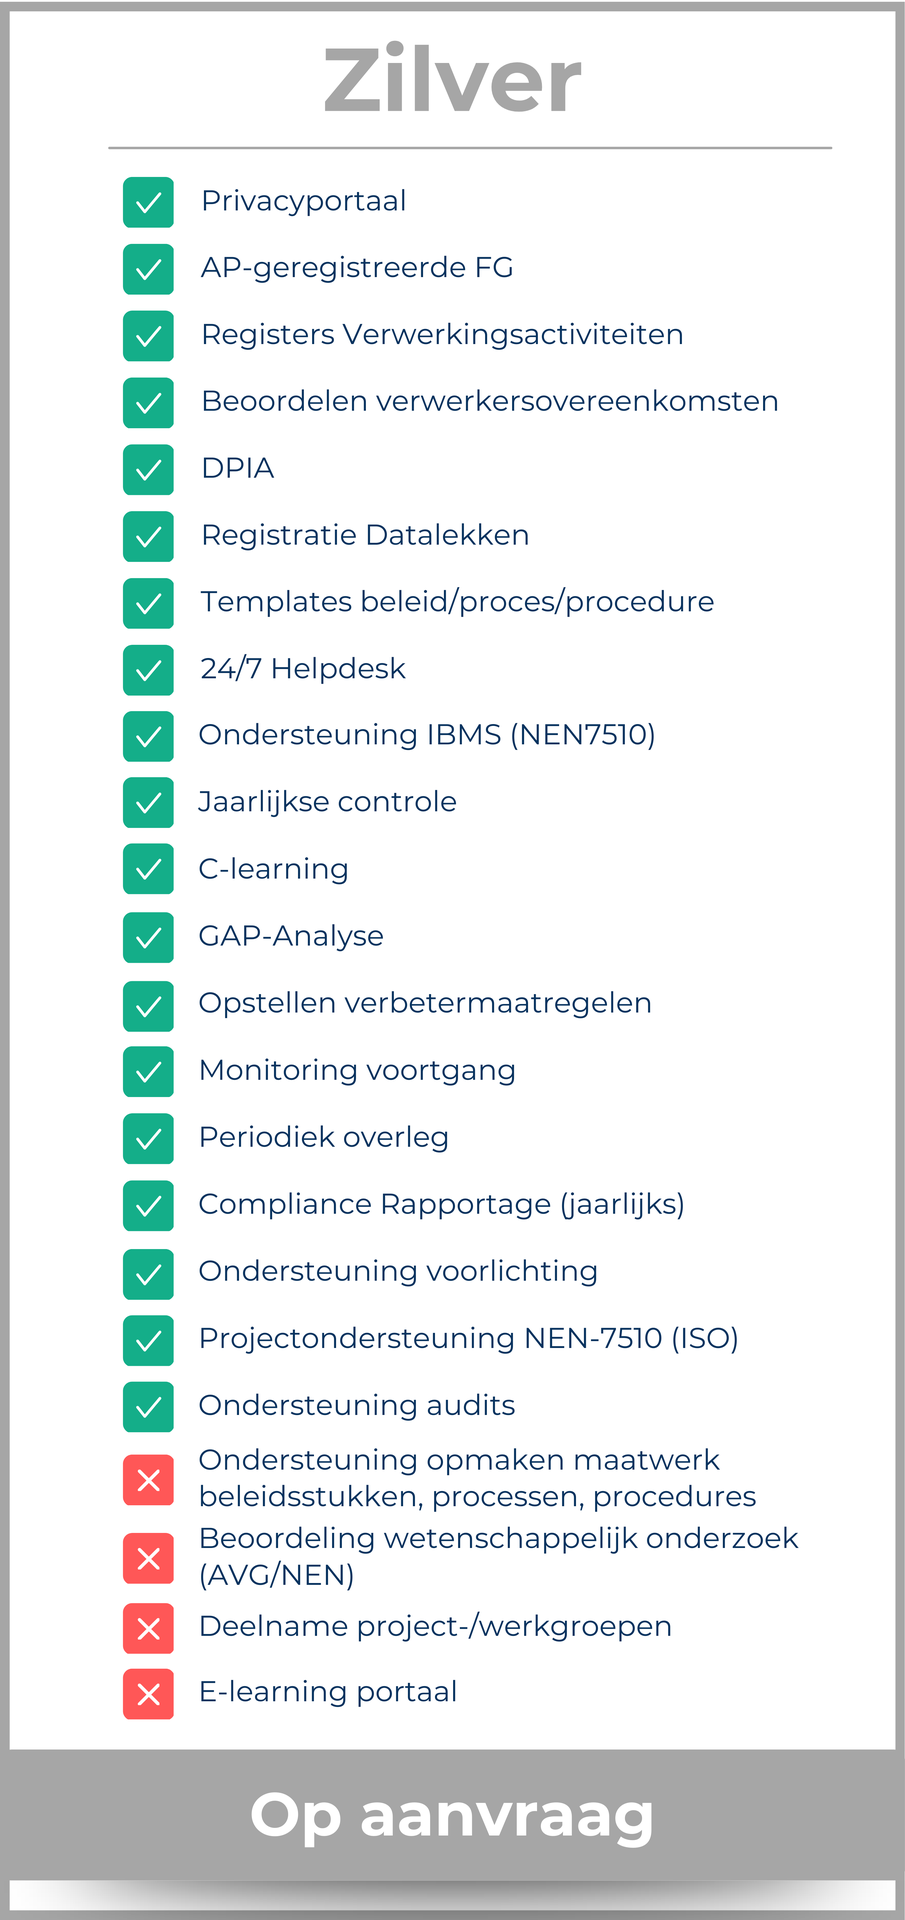905x1920 pixels.
Task: Select Registers Verwerkingsactiviteiten feature label
Action: 442,335
